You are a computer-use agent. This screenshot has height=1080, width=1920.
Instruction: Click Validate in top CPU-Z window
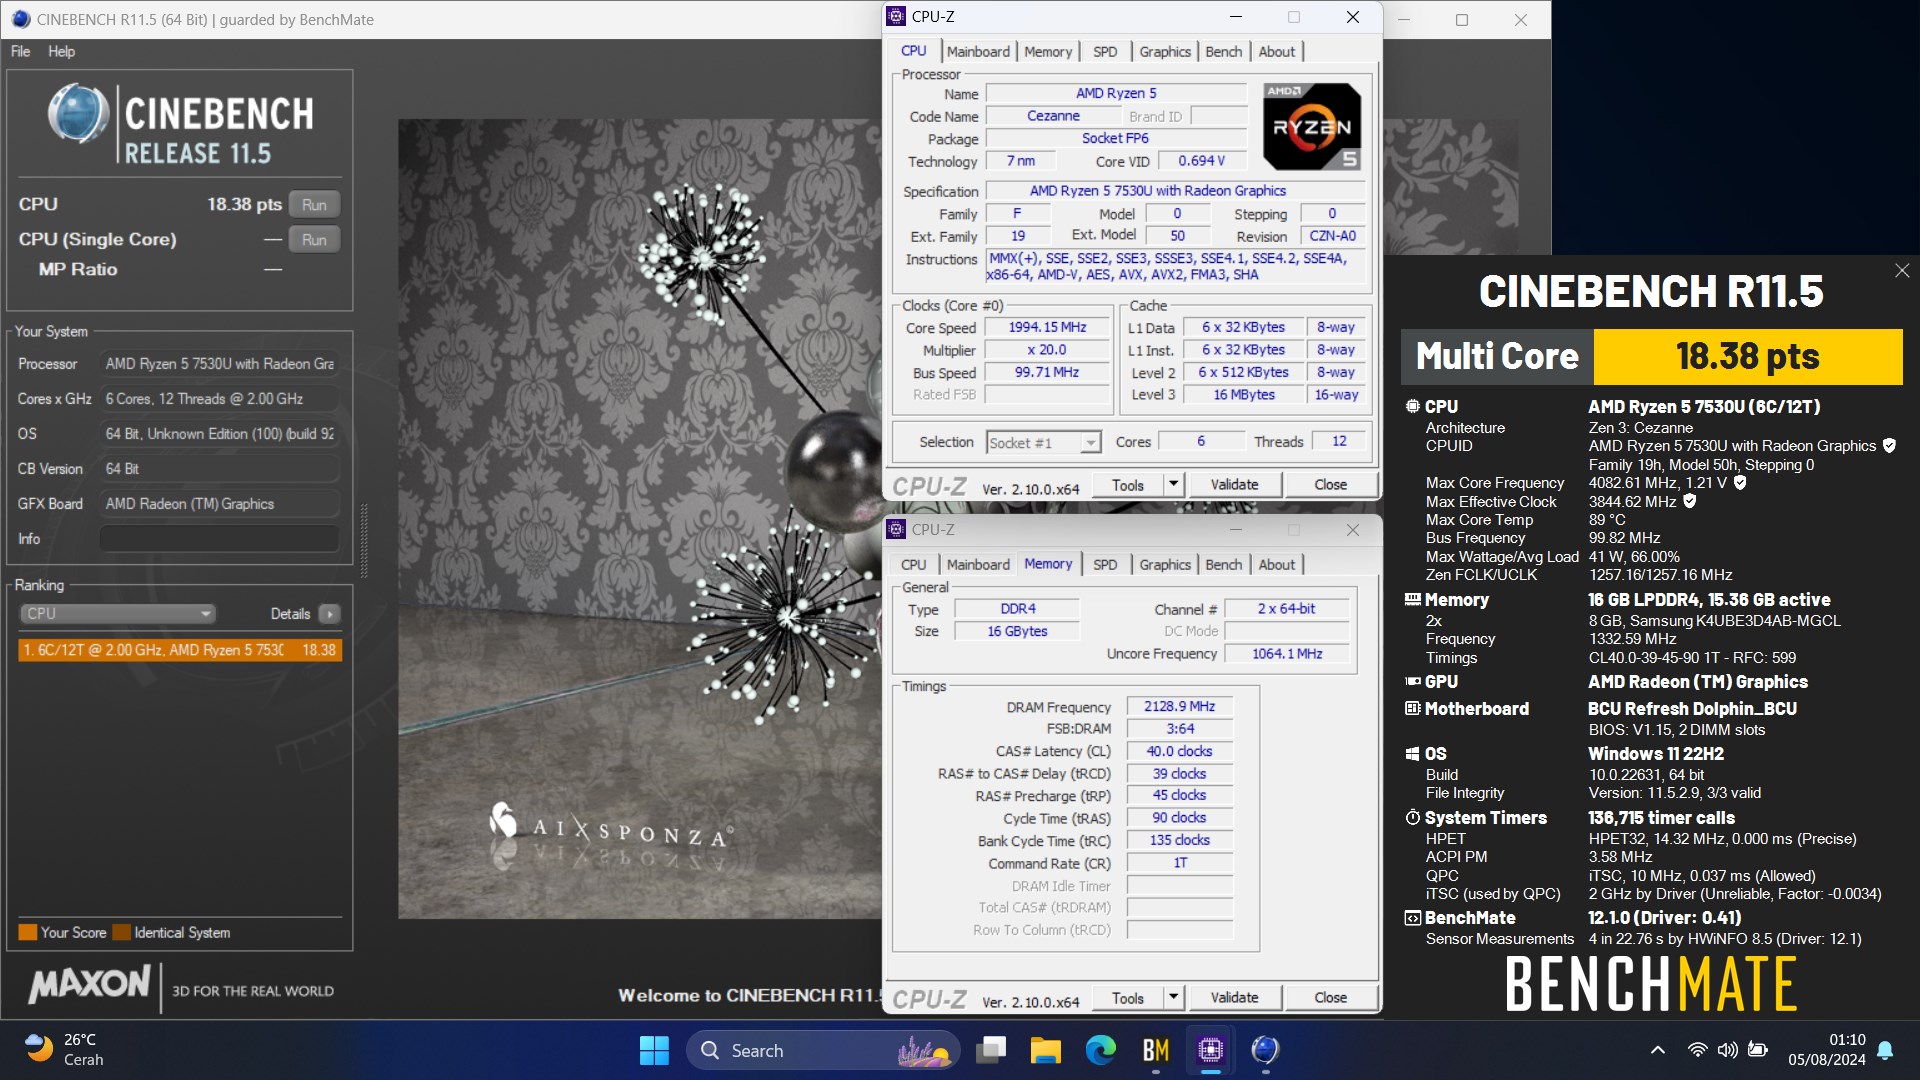1234,485
